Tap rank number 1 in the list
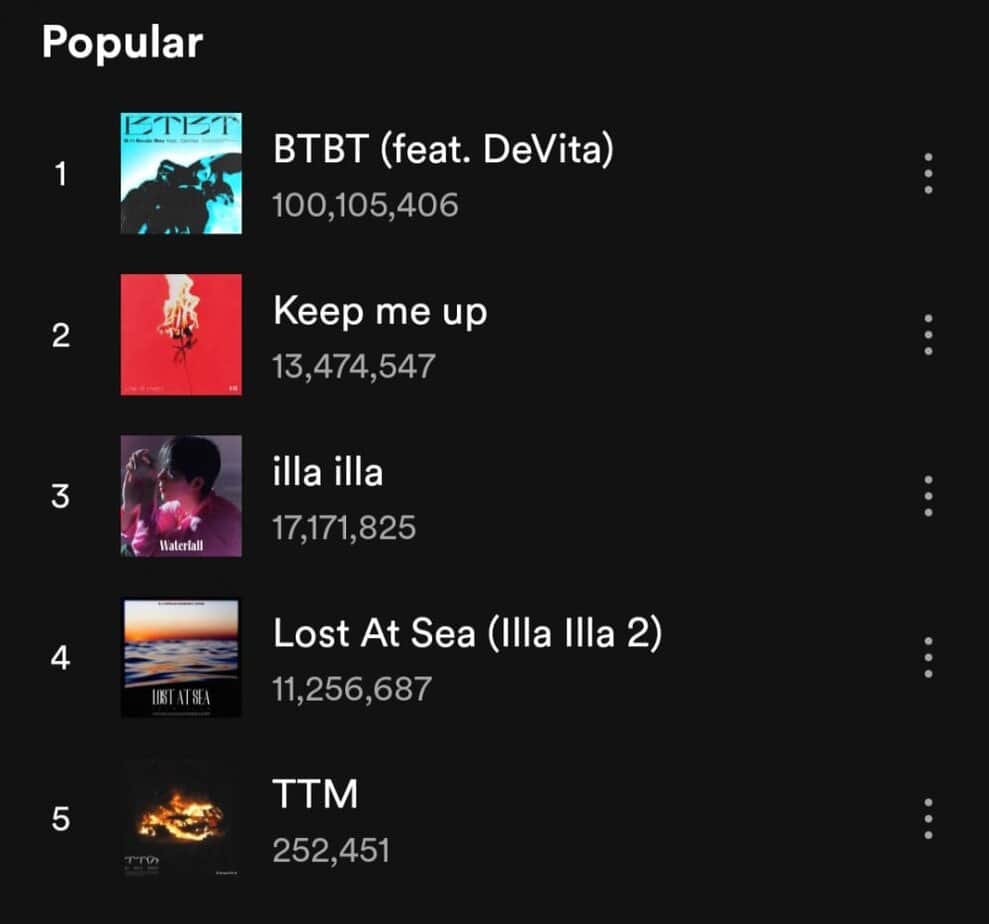The height and width of the screenshot is (924, 989). pos(61,175)
